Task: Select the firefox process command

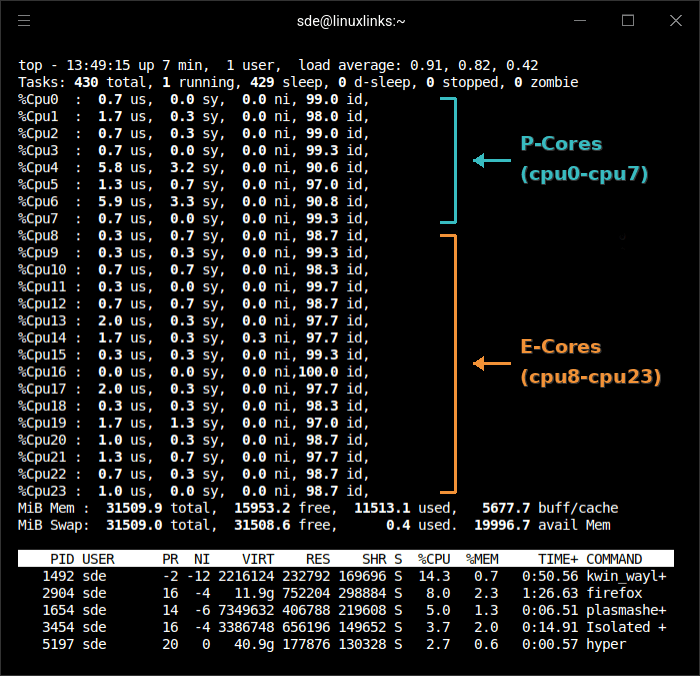Action: point(614,594)
